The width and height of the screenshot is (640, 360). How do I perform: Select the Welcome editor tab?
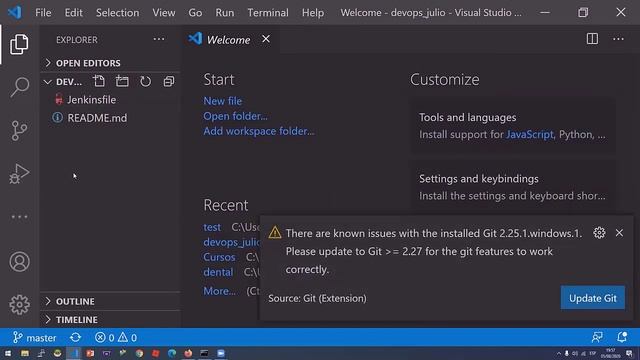tap(231, 39)
